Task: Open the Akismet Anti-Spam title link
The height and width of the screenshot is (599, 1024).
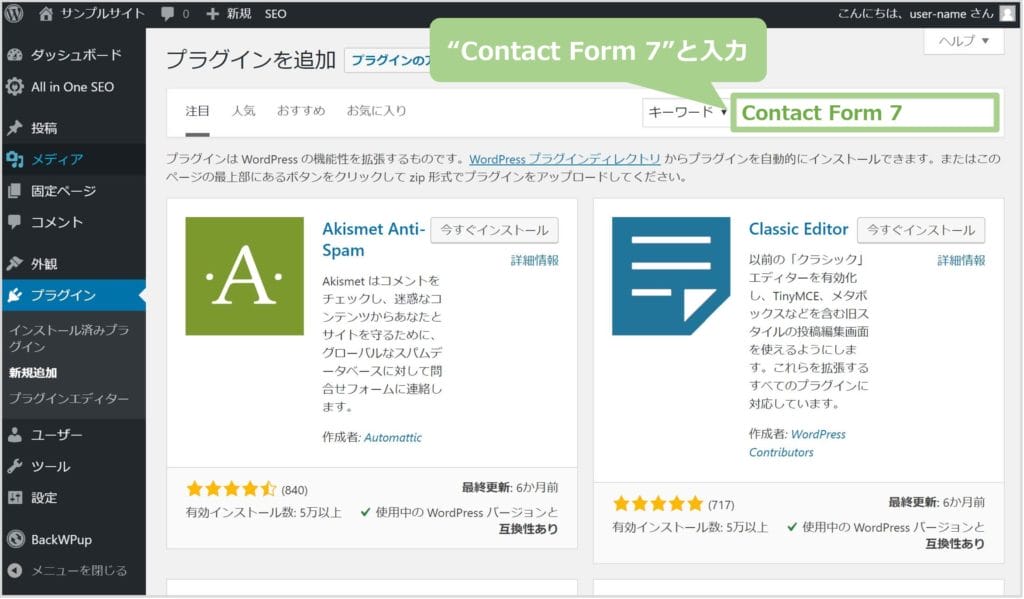Action: point(373,239)
